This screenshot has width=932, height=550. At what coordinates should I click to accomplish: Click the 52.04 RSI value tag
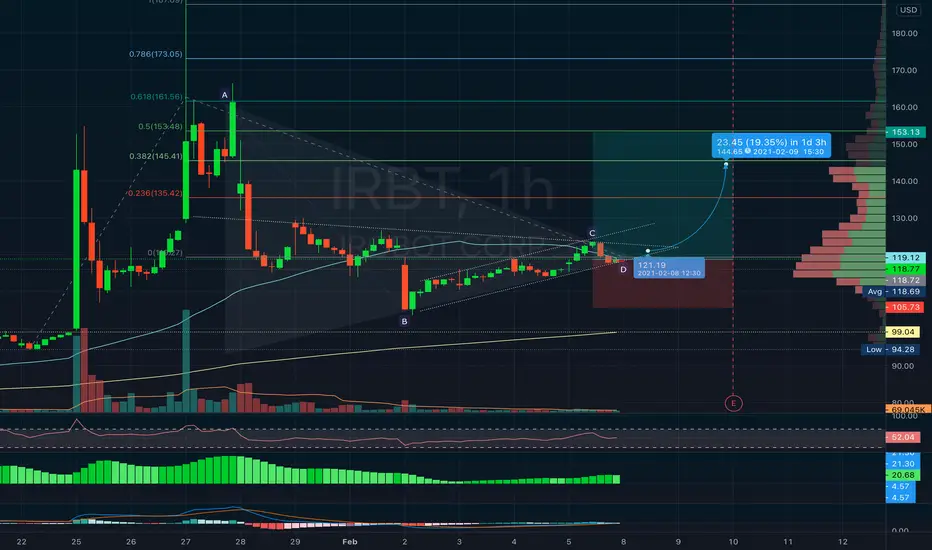tap(903, 437)
